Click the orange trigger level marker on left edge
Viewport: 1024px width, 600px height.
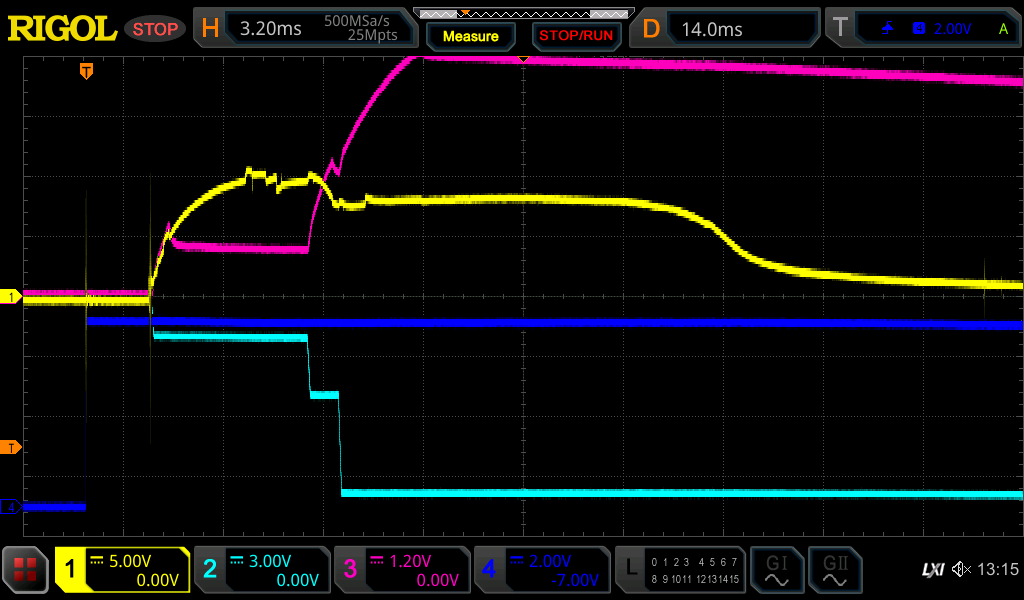[x=11, y=446]
